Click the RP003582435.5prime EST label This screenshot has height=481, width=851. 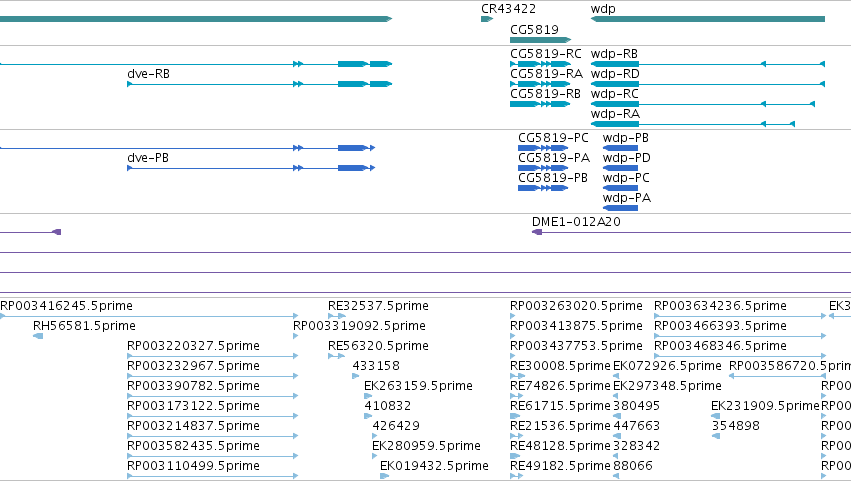193,446
